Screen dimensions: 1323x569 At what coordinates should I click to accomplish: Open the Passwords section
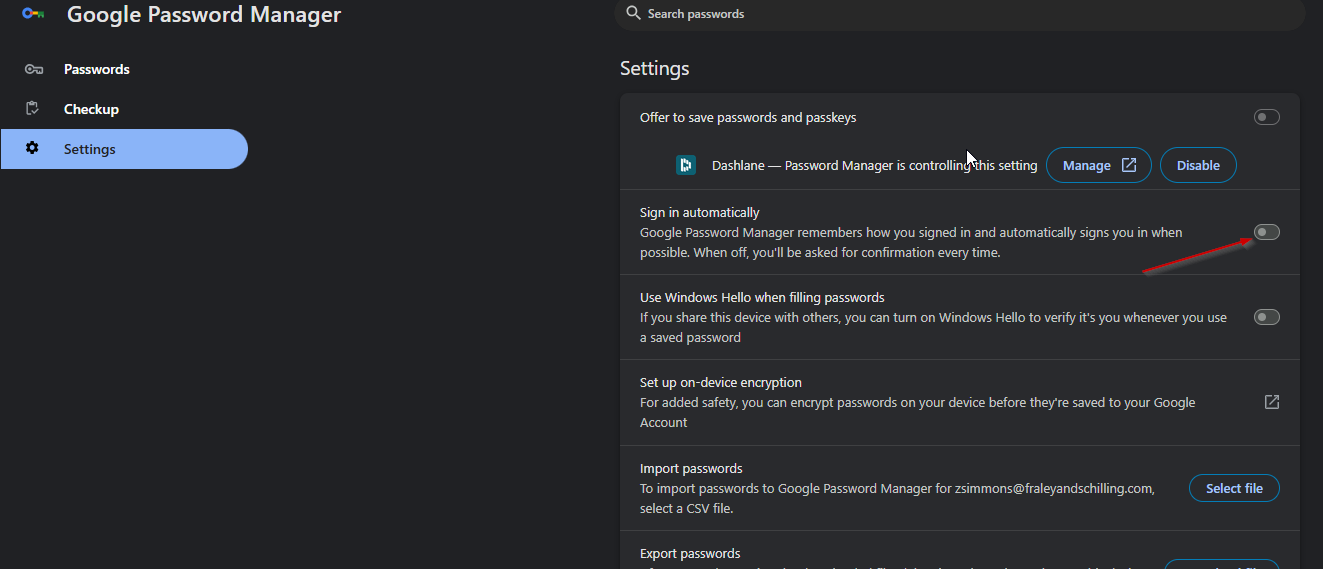(x=124, y=69)
